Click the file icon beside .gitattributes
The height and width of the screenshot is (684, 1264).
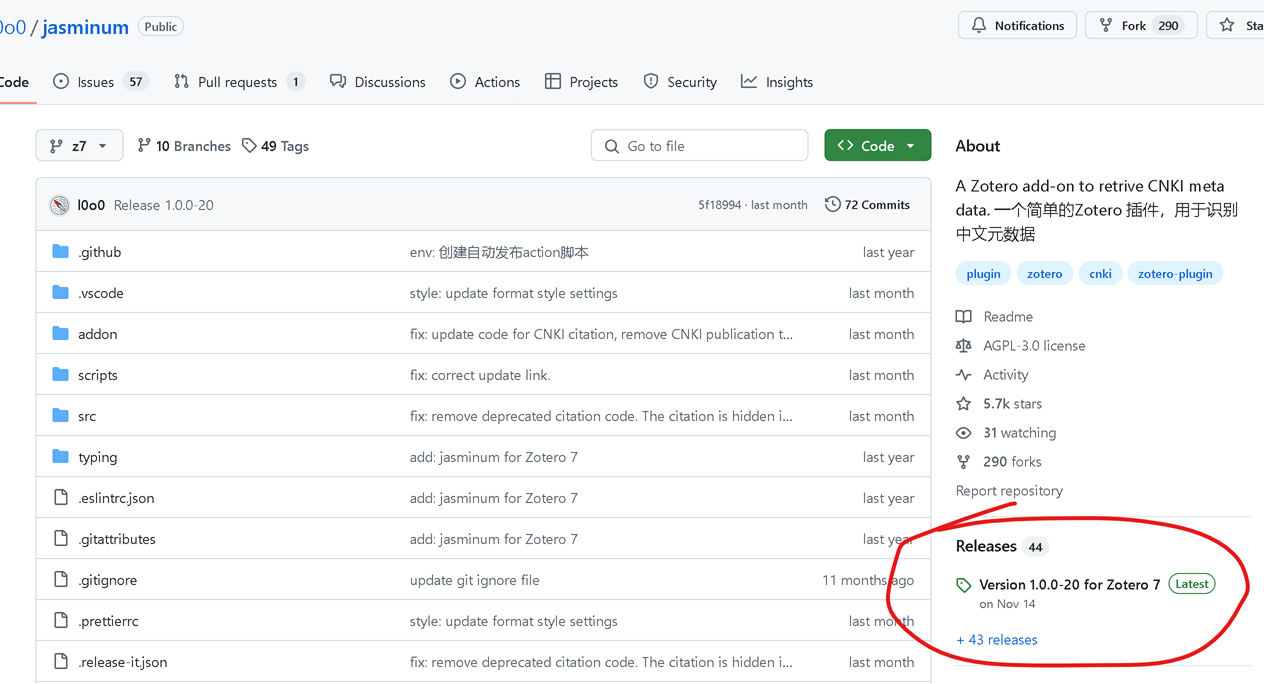tap(60, 539)
